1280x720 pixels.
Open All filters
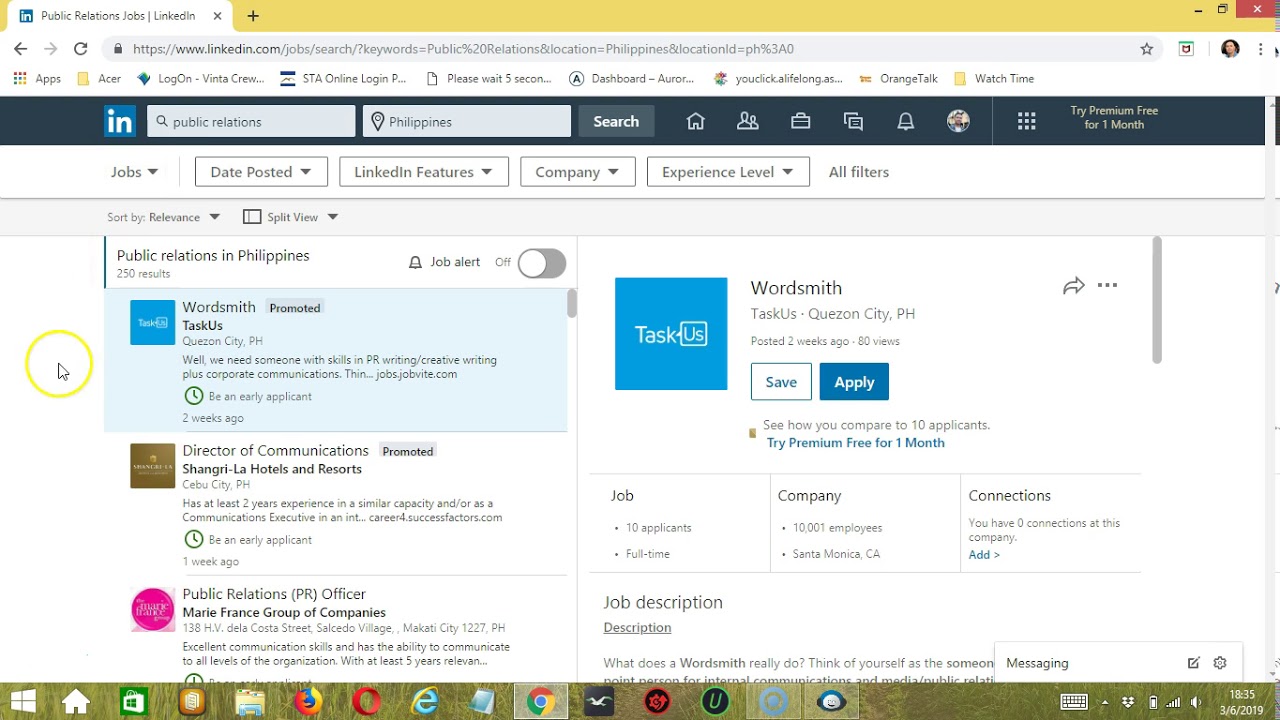coord(859,172)
